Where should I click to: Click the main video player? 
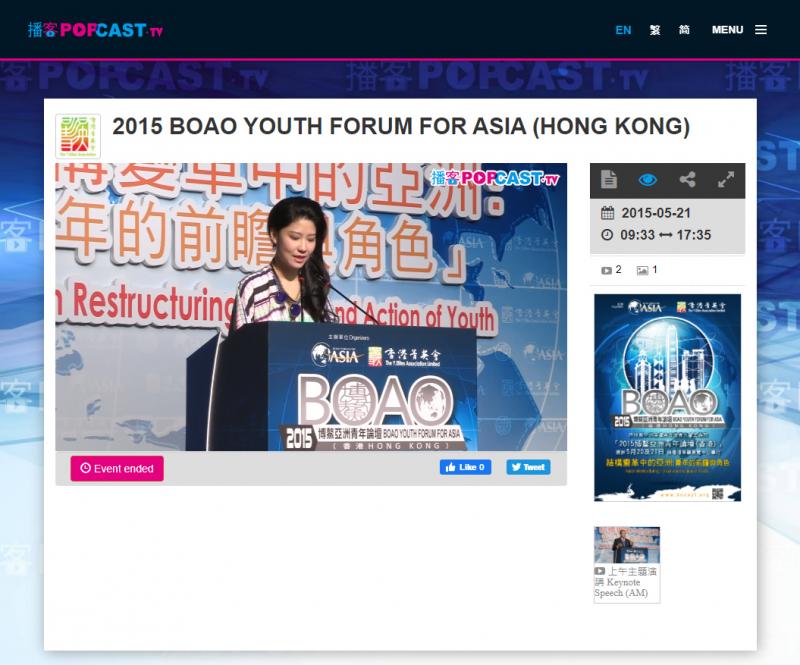click(x=311, y=307)
